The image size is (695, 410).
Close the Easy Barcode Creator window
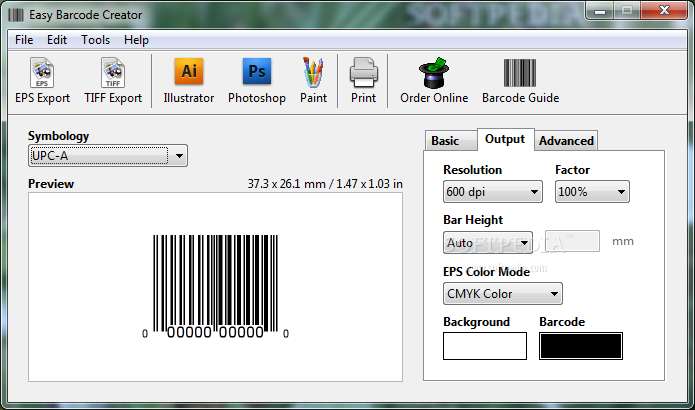[x=664, y=11]
